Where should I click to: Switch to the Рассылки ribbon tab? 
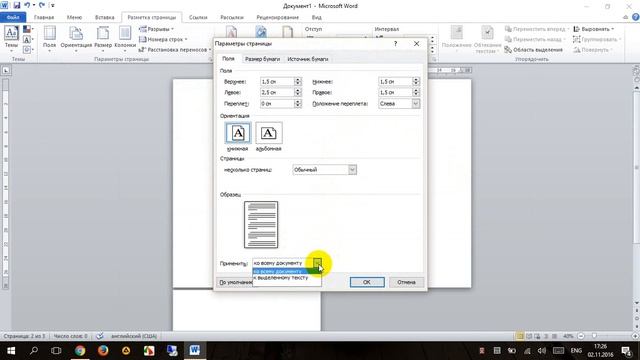(232, 17)
